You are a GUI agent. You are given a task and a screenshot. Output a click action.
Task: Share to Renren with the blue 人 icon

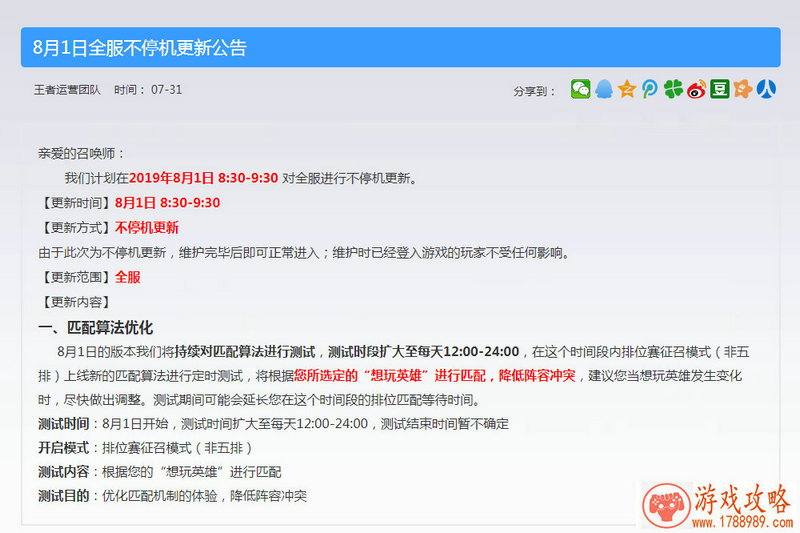tap(766, 89)
